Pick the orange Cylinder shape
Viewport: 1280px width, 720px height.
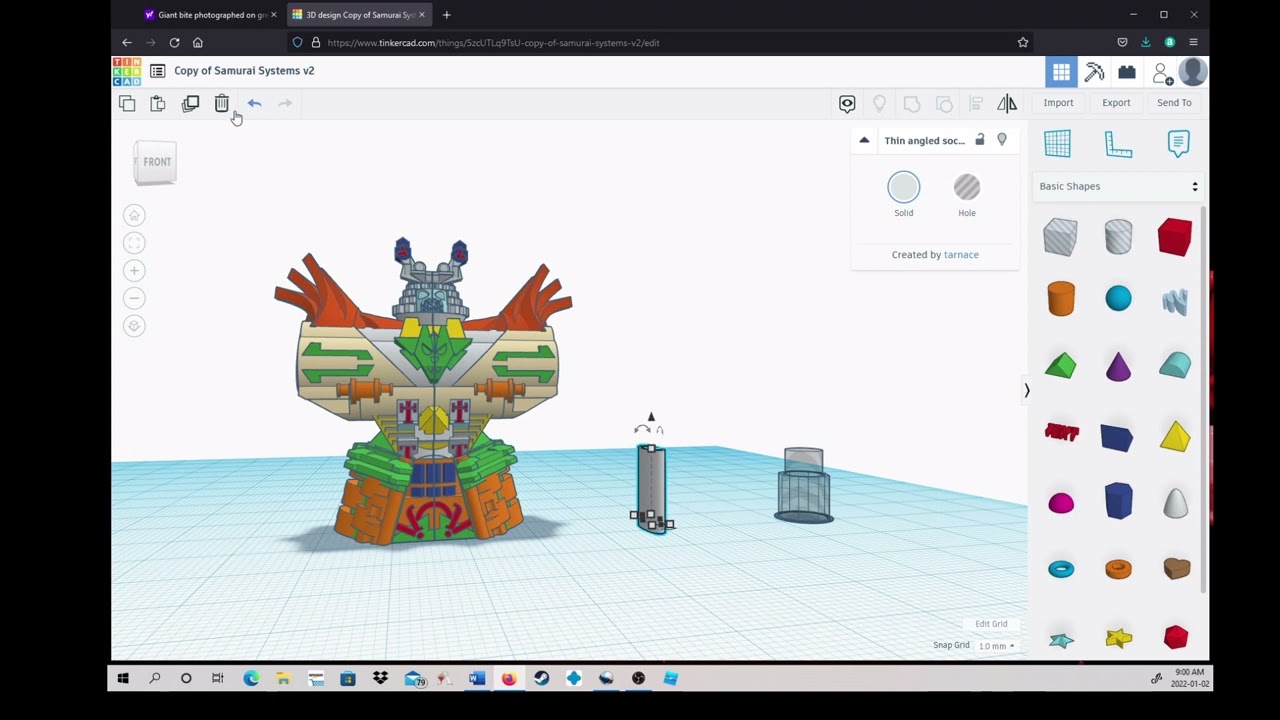tap(1061, 299)
